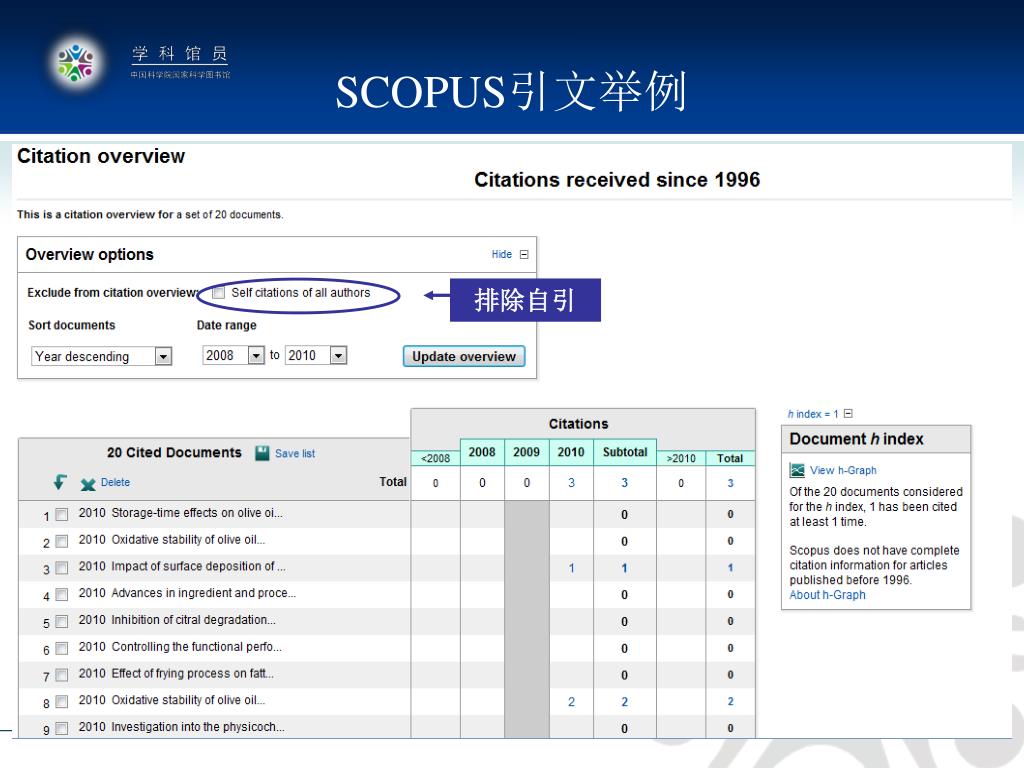Open the date range start year 2008 dropdown

(x=233, y=355)
